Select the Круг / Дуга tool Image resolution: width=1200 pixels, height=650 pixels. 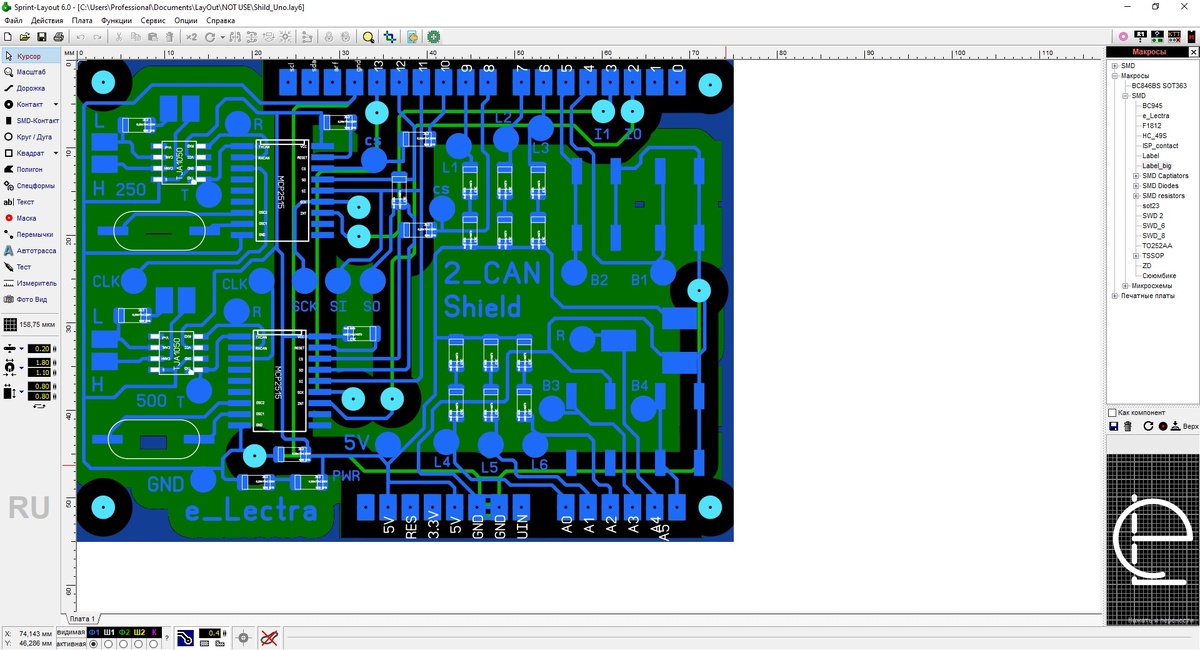click(x=30, y=136)
